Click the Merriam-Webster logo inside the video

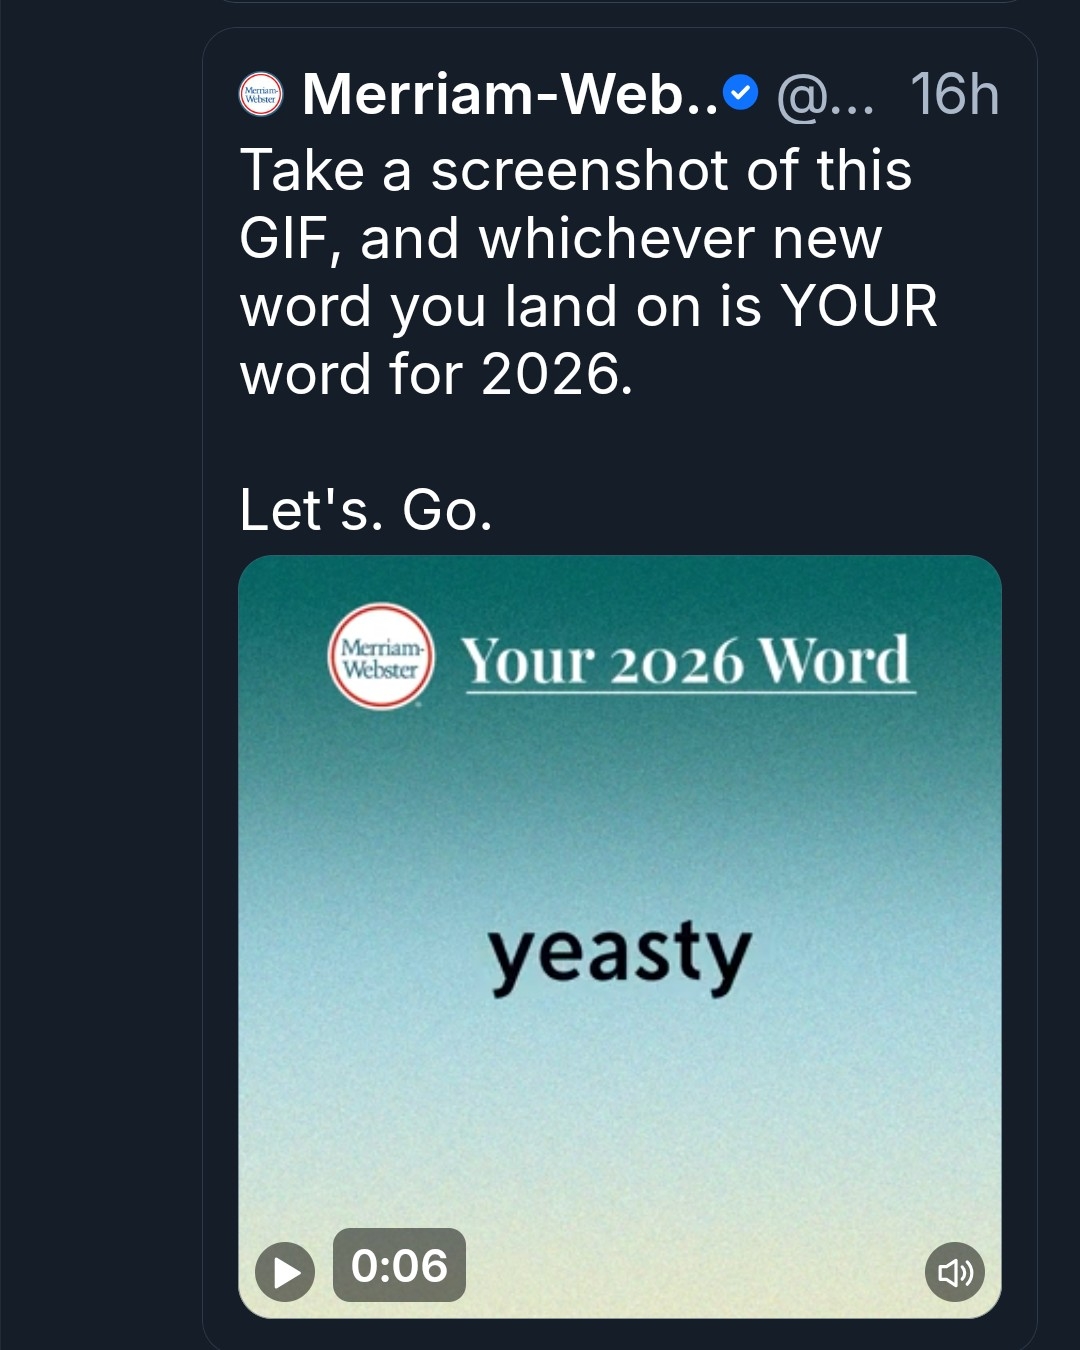[381, 657]
